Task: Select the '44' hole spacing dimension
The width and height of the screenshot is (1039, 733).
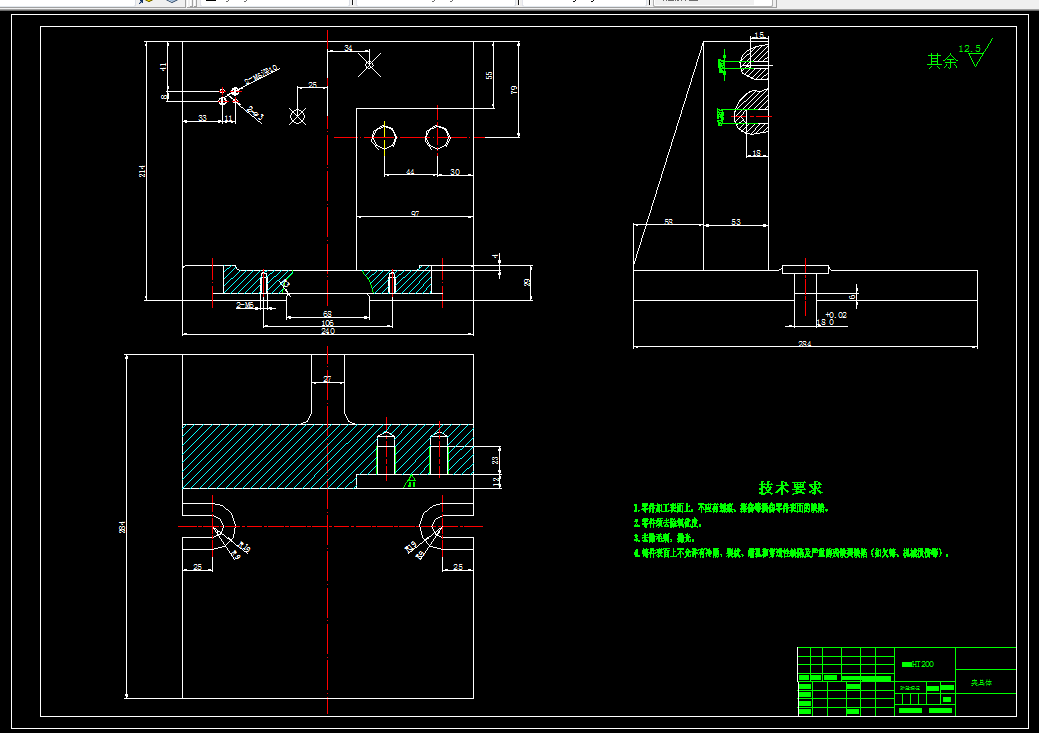Action: coord(410,172)
